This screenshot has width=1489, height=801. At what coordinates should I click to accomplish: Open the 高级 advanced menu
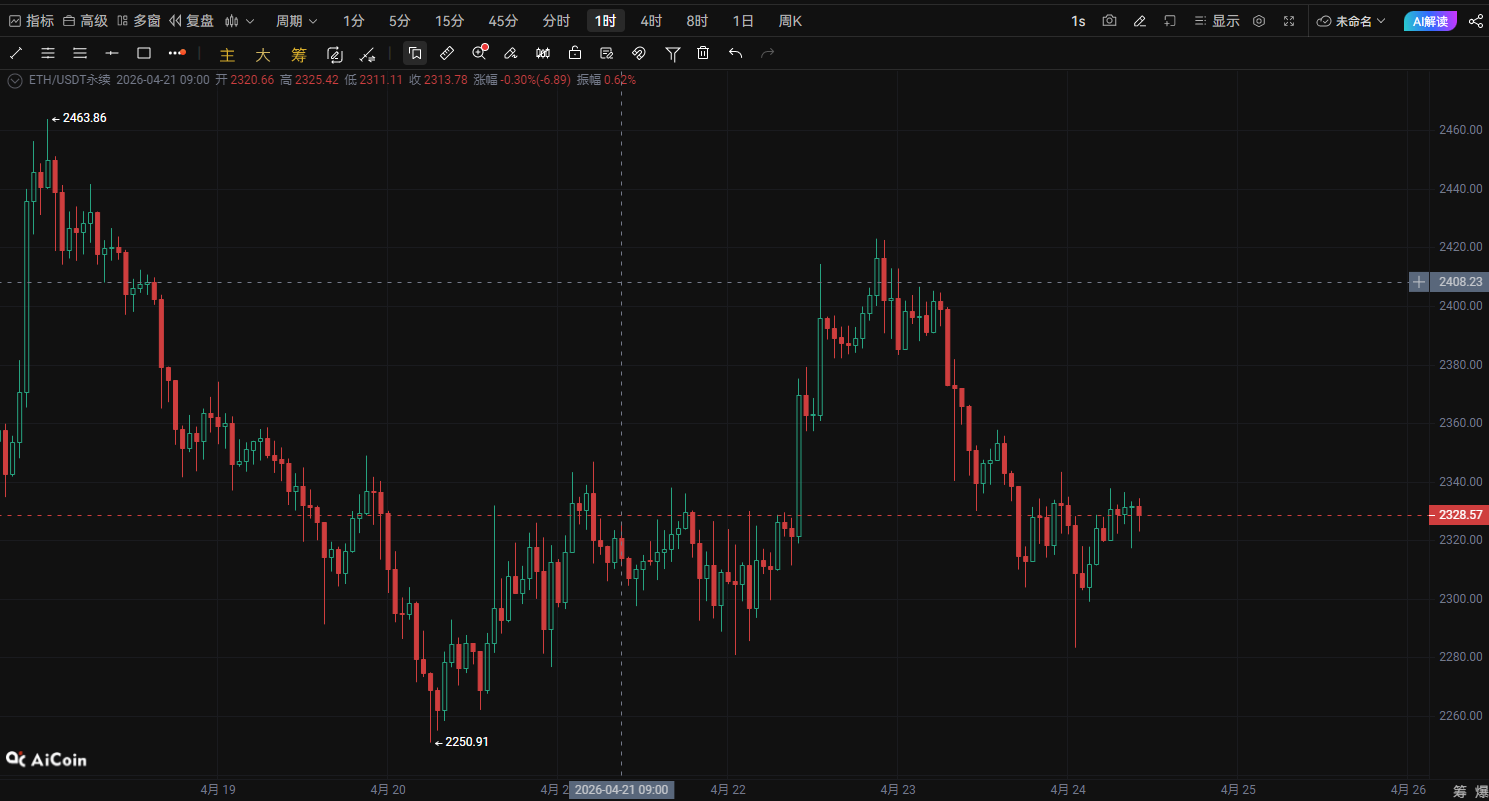coord(85,21)
